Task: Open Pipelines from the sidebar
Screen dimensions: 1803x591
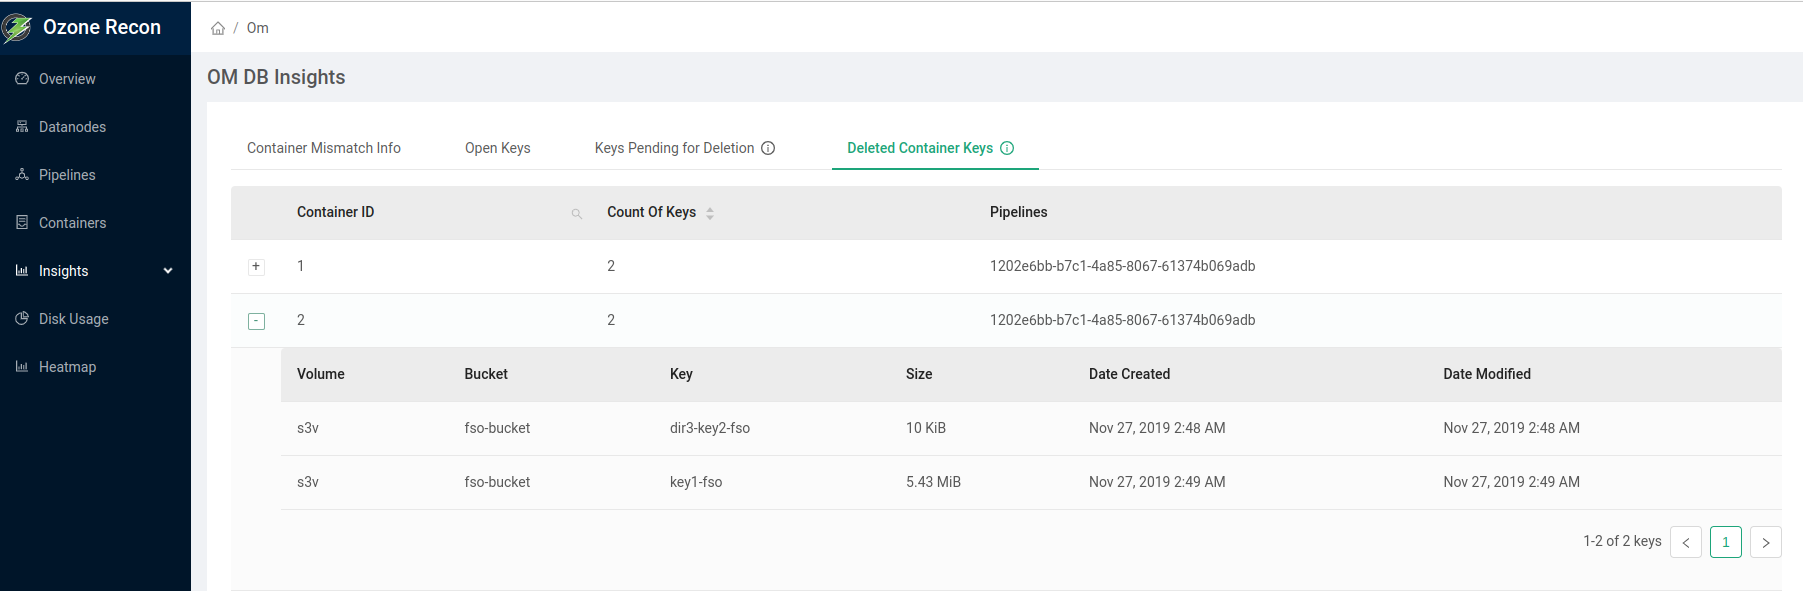Action: coord(67,175)
